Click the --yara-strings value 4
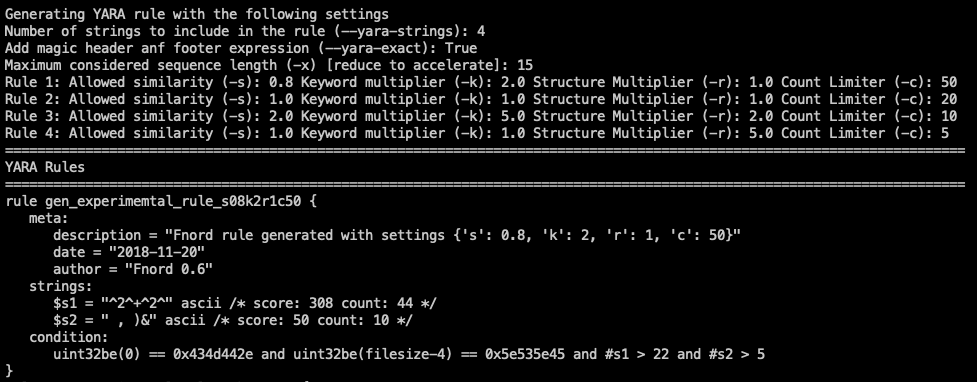This screenshot has height=382, width=977. 480,31
